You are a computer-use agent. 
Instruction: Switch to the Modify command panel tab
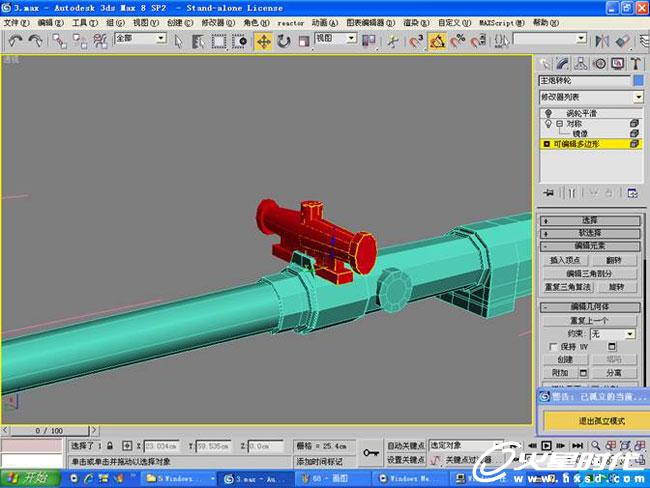(562, 63)
